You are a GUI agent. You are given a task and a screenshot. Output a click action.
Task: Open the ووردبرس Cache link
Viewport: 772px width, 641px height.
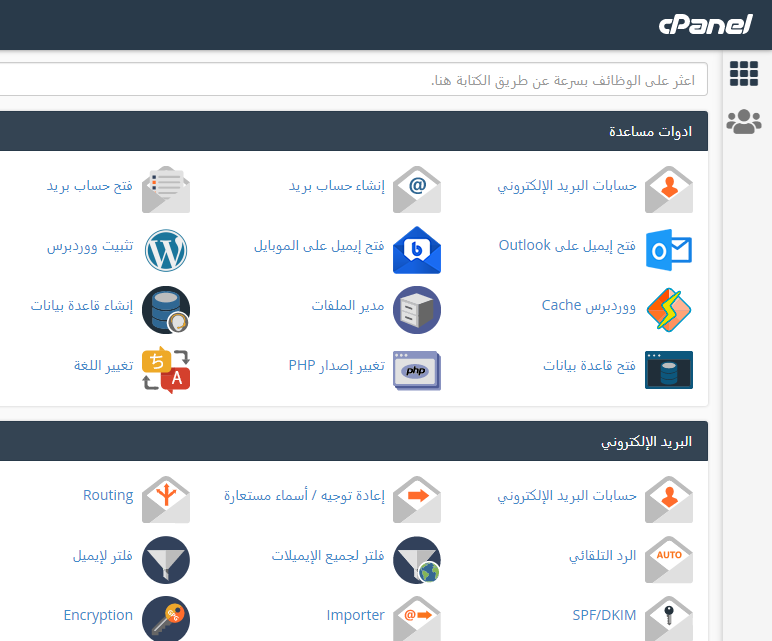tap(589, 305)
